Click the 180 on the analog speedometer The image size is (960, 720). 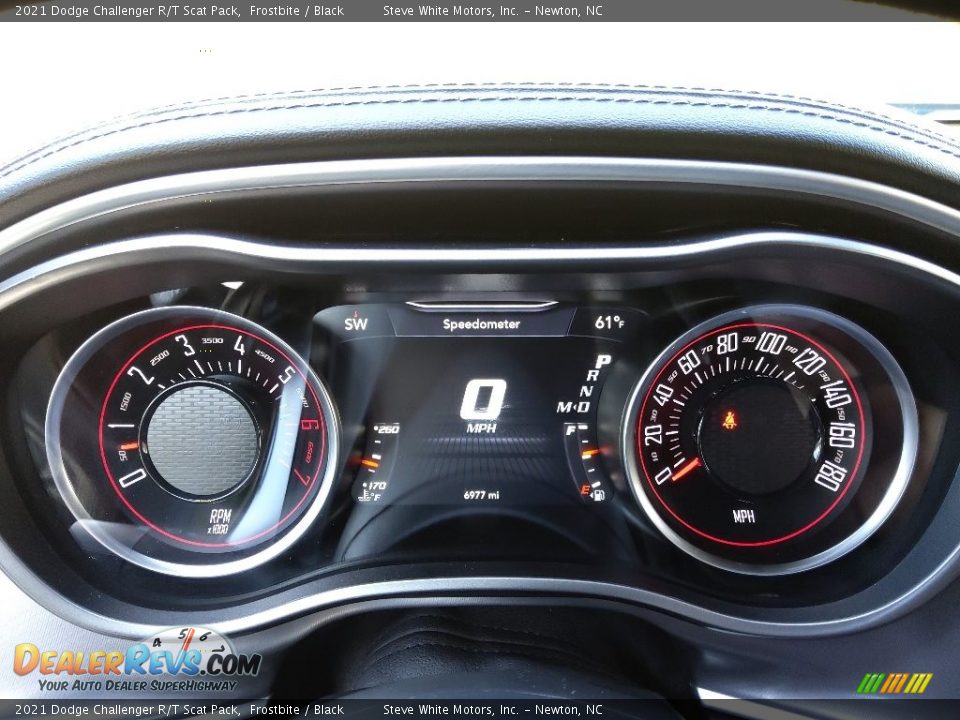point(831,476)
